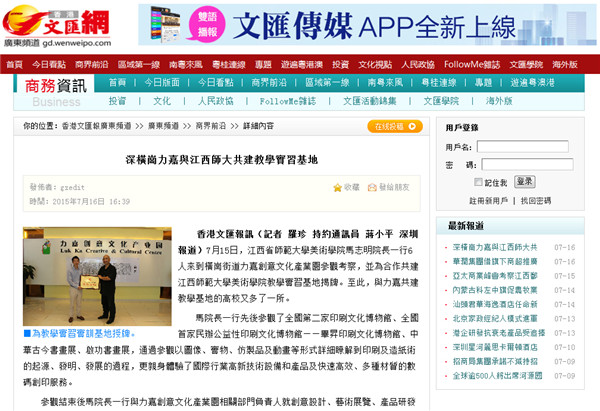This screenshot has width=600, height=411.
Task: Select 今日看點 tab in teal bar
Action: [215, 83]
